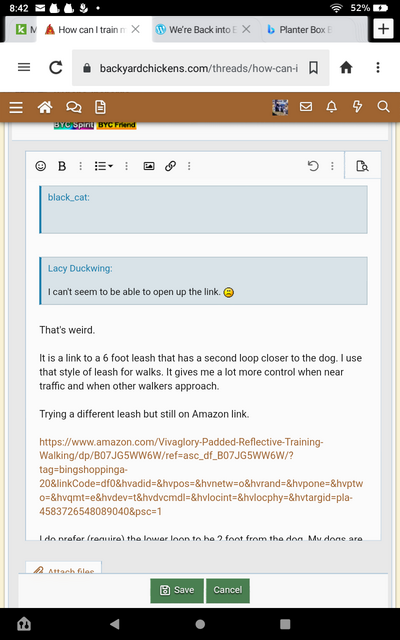Switch to the first green K tab
The width and height of the screenshot is (400, 640).
click(24, 29)
